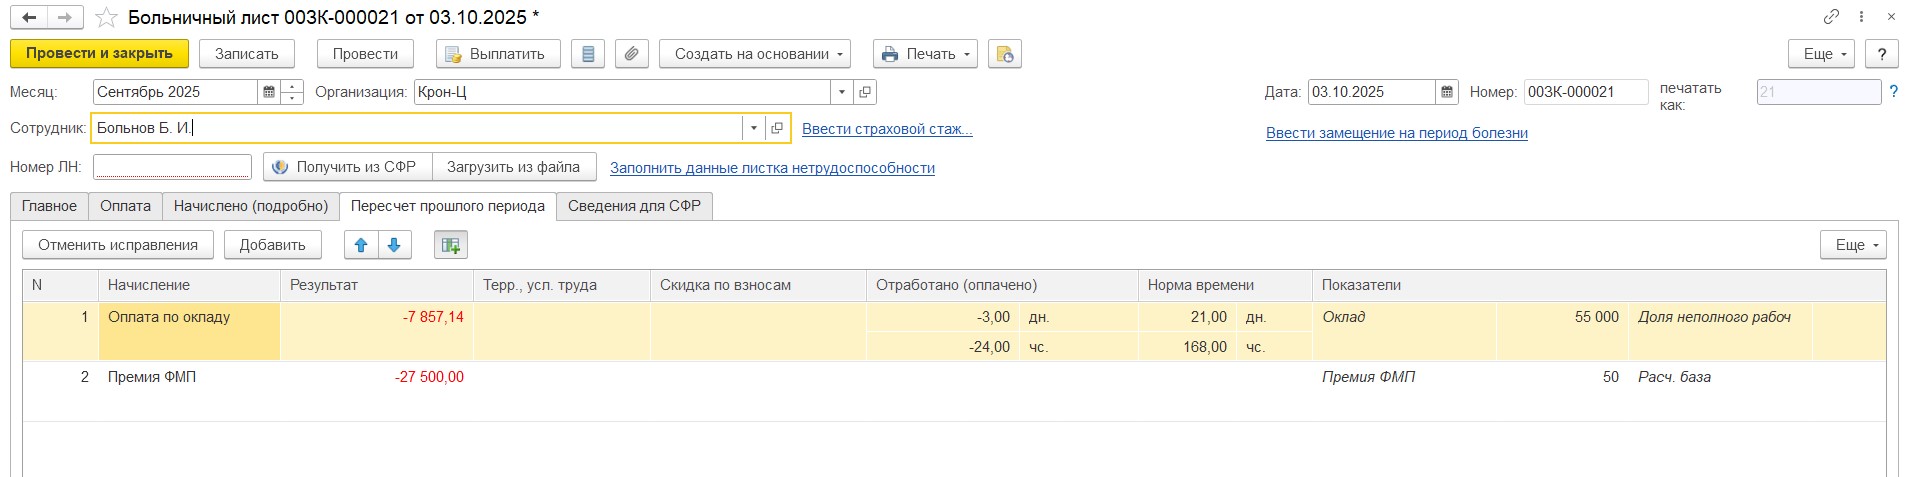This screenshot has width=1907, height=477.
Task: Expand Организация dropdown list
Action: (x=842, y=92)
